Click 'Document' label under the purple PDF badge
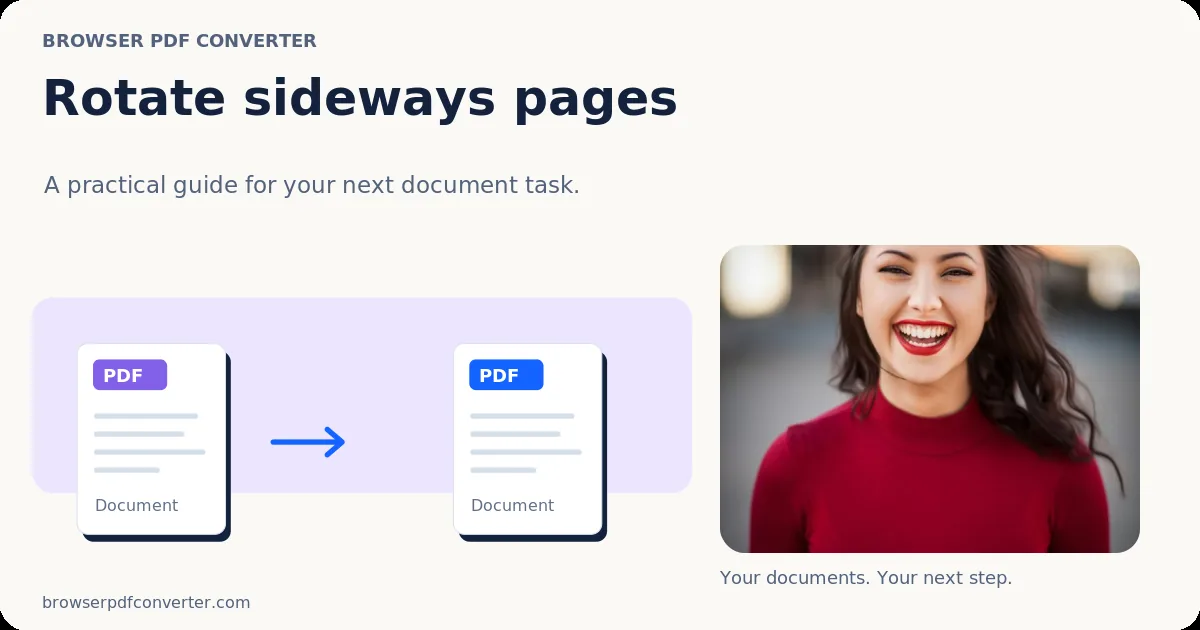This screenshot has height=630, width=1200. pyautogui.click(x=137, y=505)
